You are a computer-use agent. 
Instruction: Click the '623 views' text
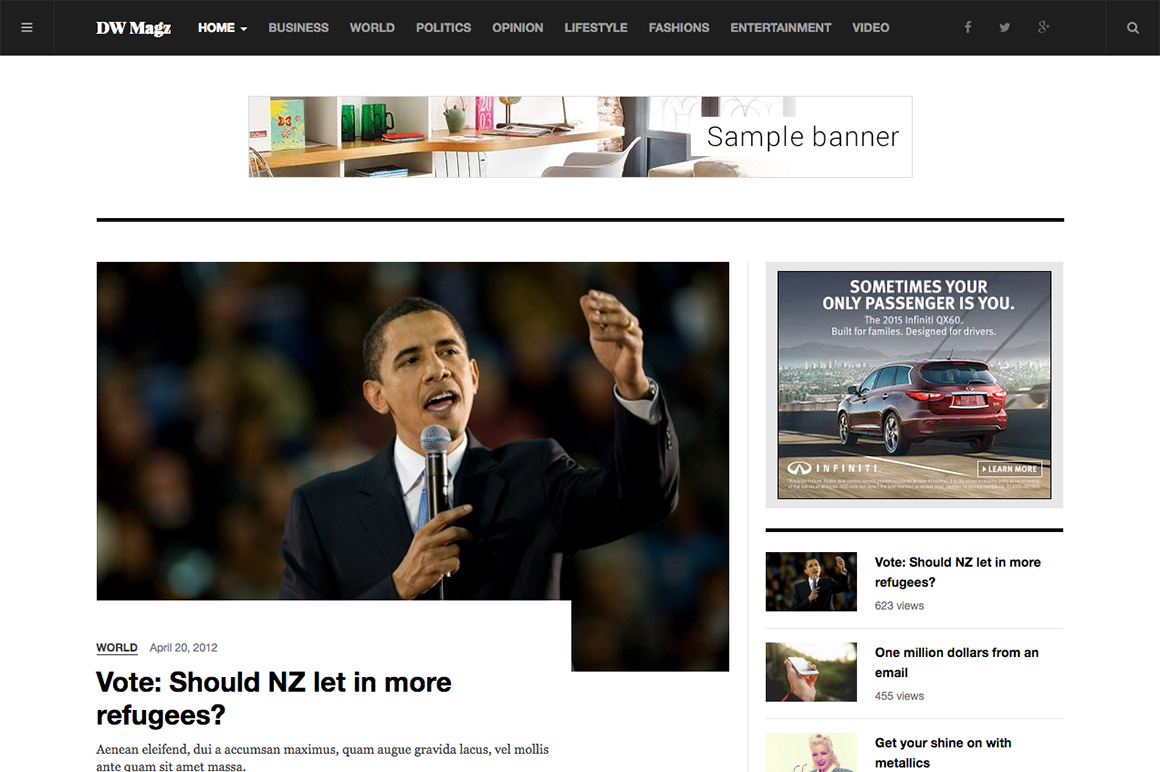point(899,606)
